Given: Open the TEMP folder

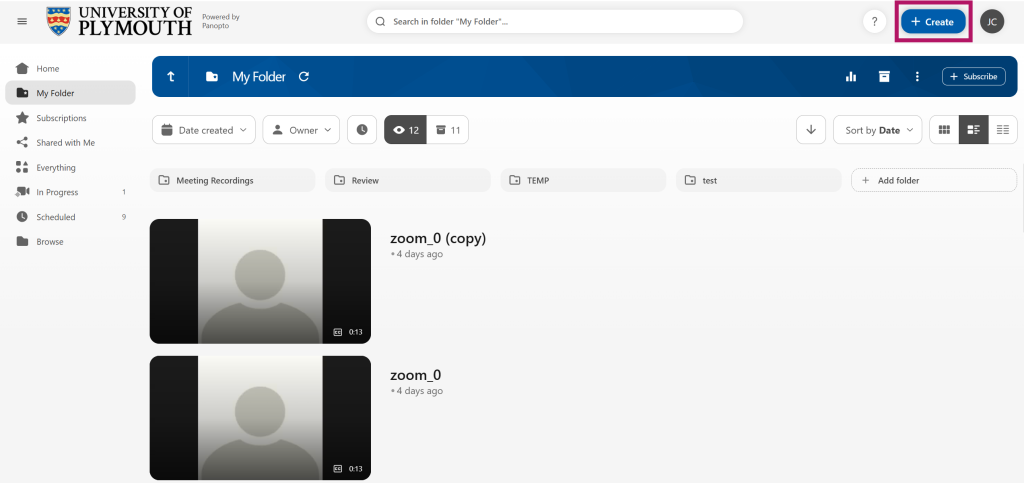Looking at the screenshot, I should pyautogui.click(x=583, y=180).
